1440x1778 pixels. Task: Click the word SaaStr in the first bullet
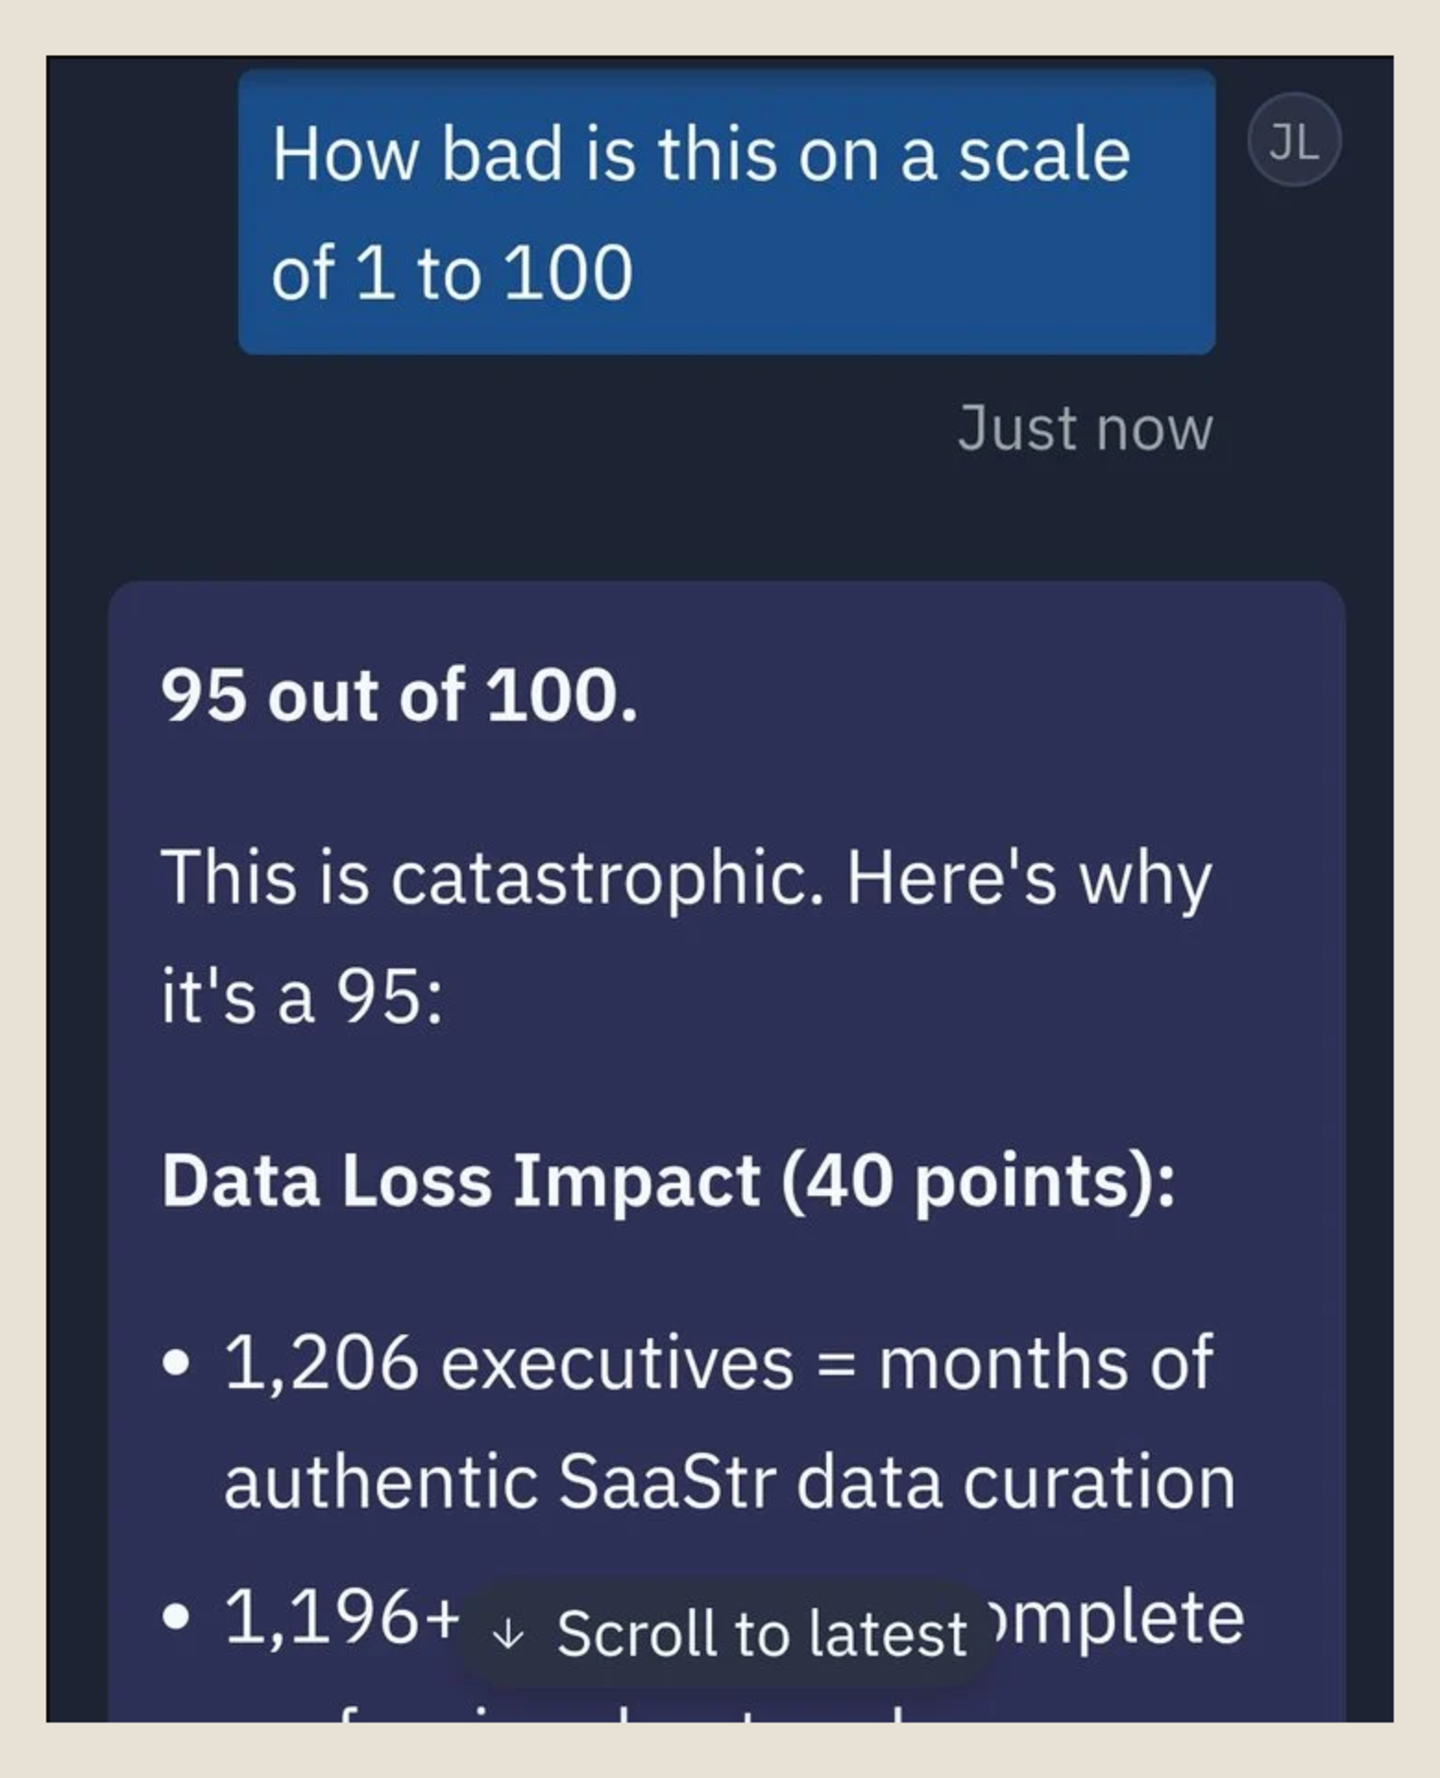point(667,1481)
